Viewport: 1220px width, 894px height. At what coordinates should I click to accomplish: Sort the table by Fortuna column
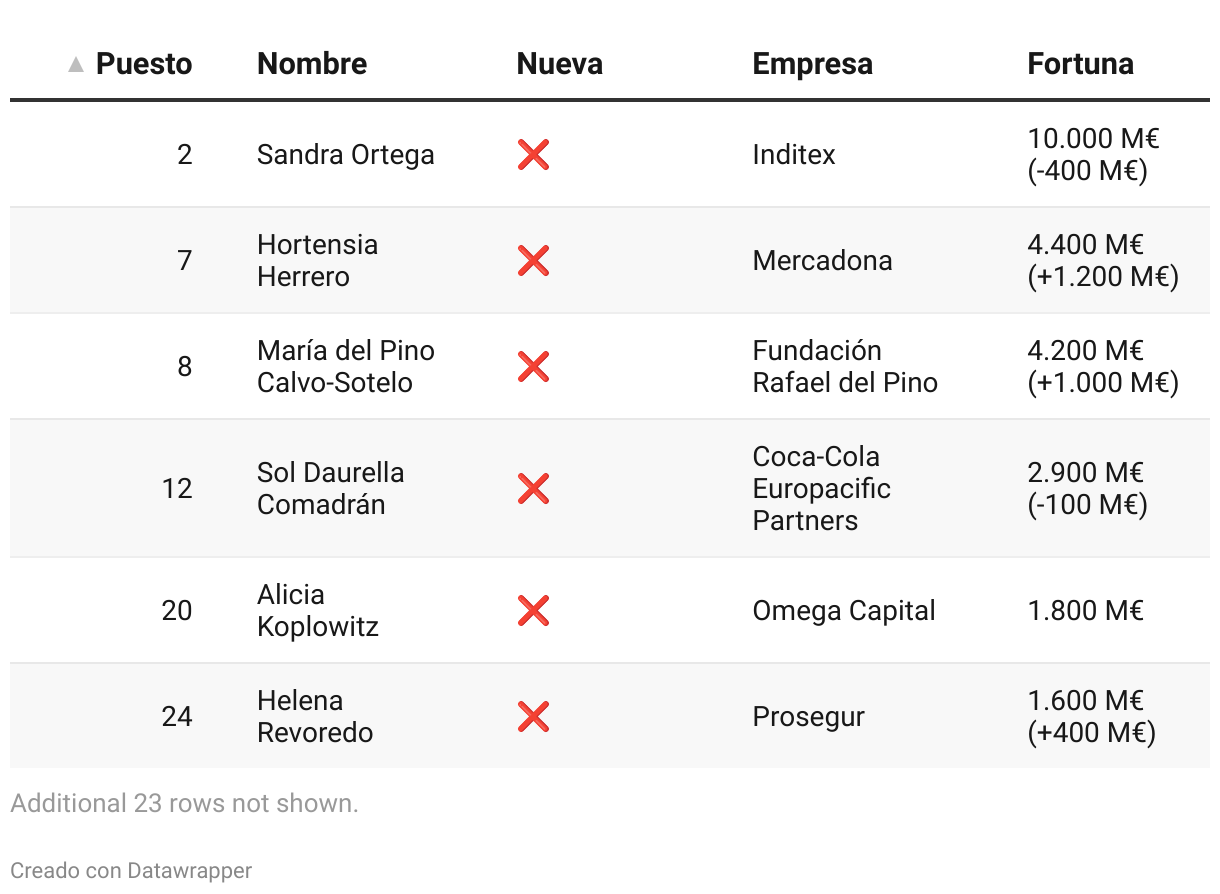click(1080, 64)
